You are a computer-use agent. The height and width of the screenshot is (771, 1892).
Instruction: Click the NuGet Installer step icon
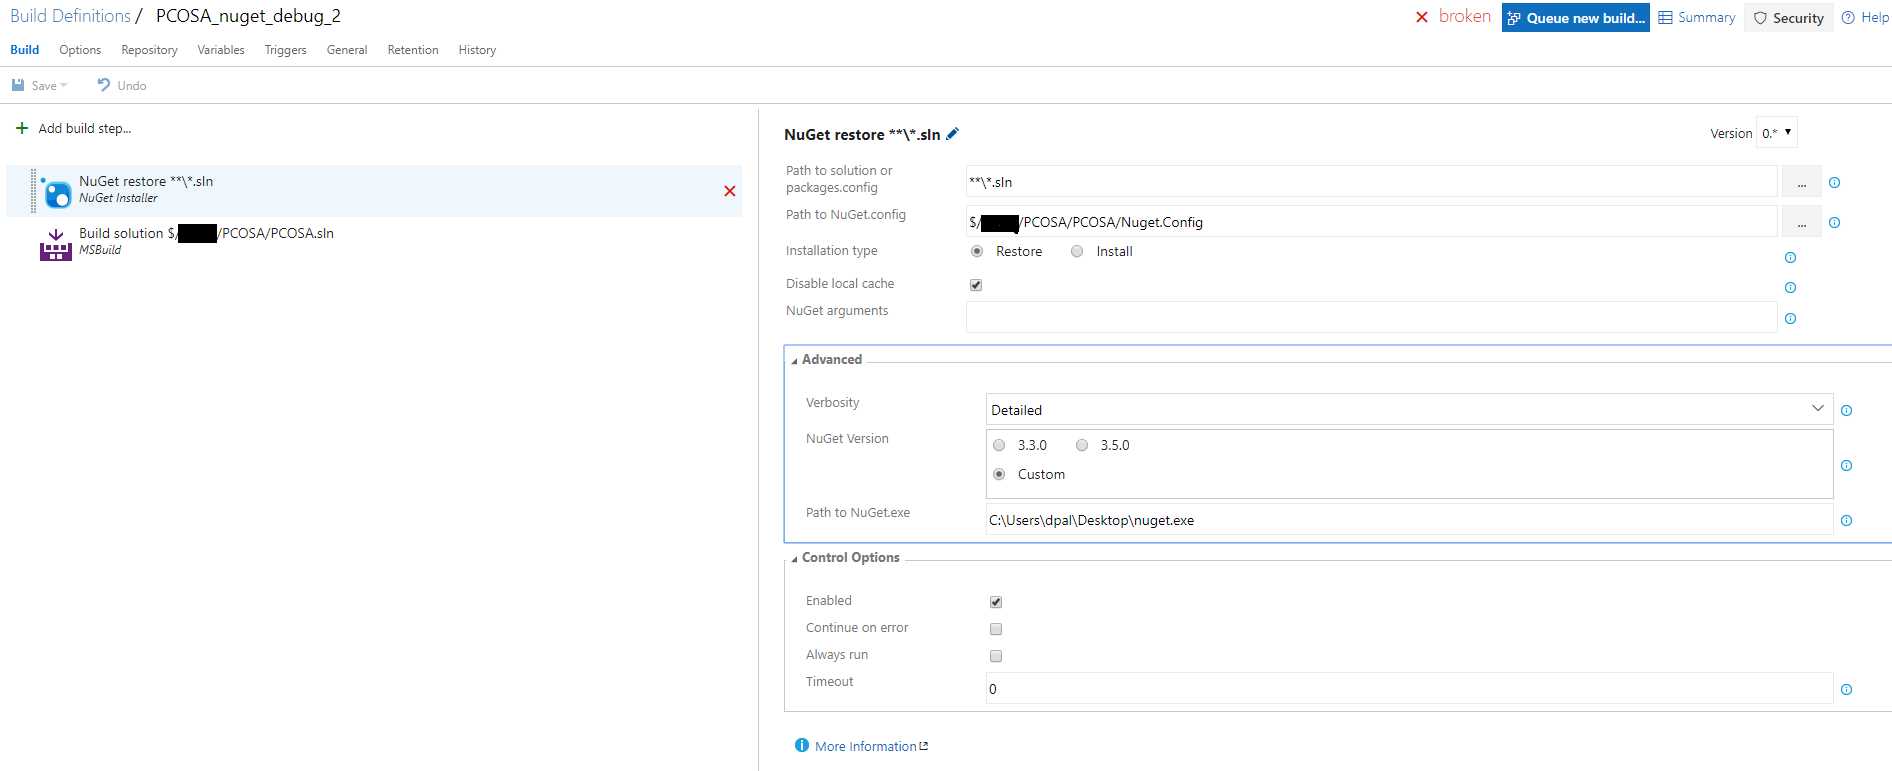tap(57, 192)
